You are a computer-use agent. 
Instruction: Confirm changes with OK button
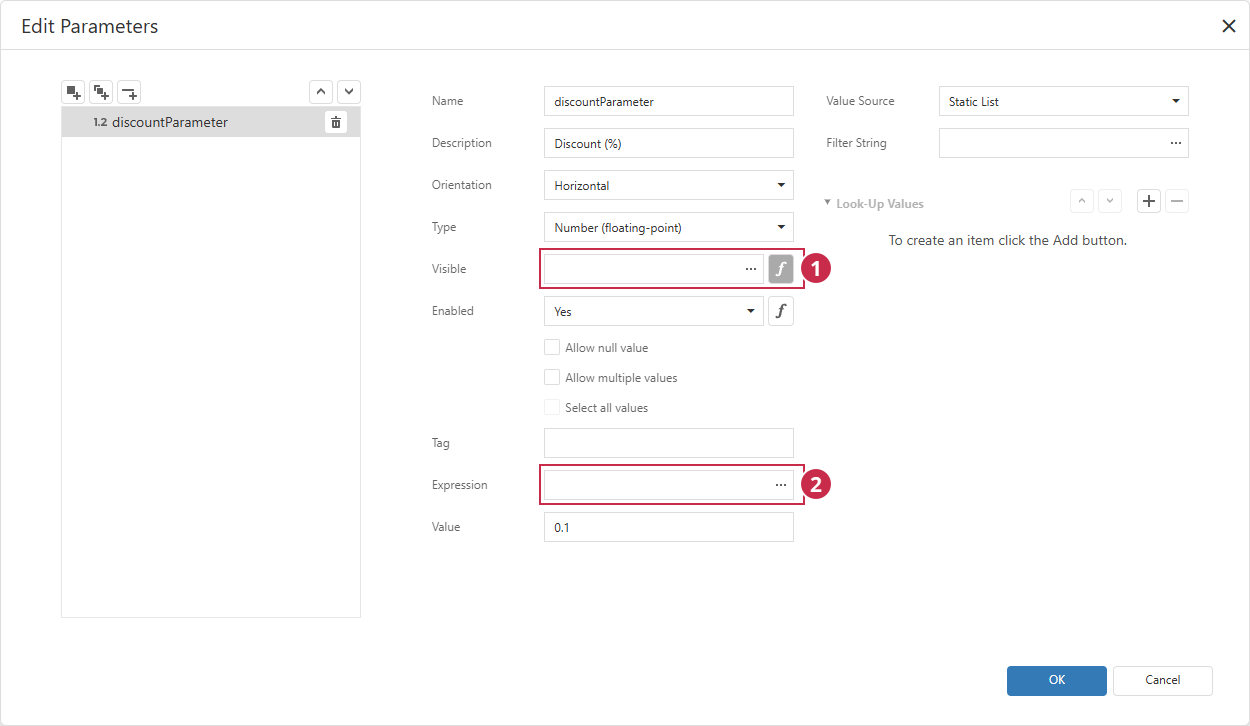pos(1057,680)
